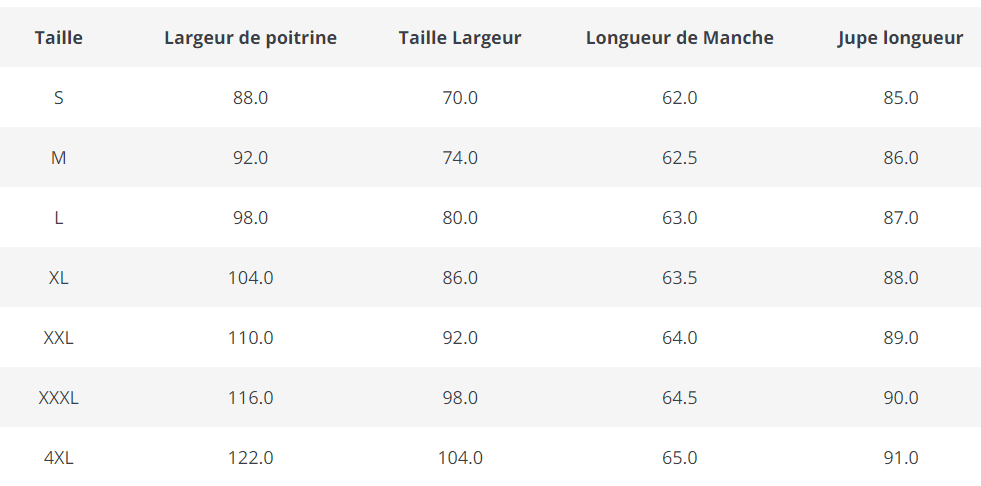Select the L size row label

pyautogui.click(x=58, y=218)
